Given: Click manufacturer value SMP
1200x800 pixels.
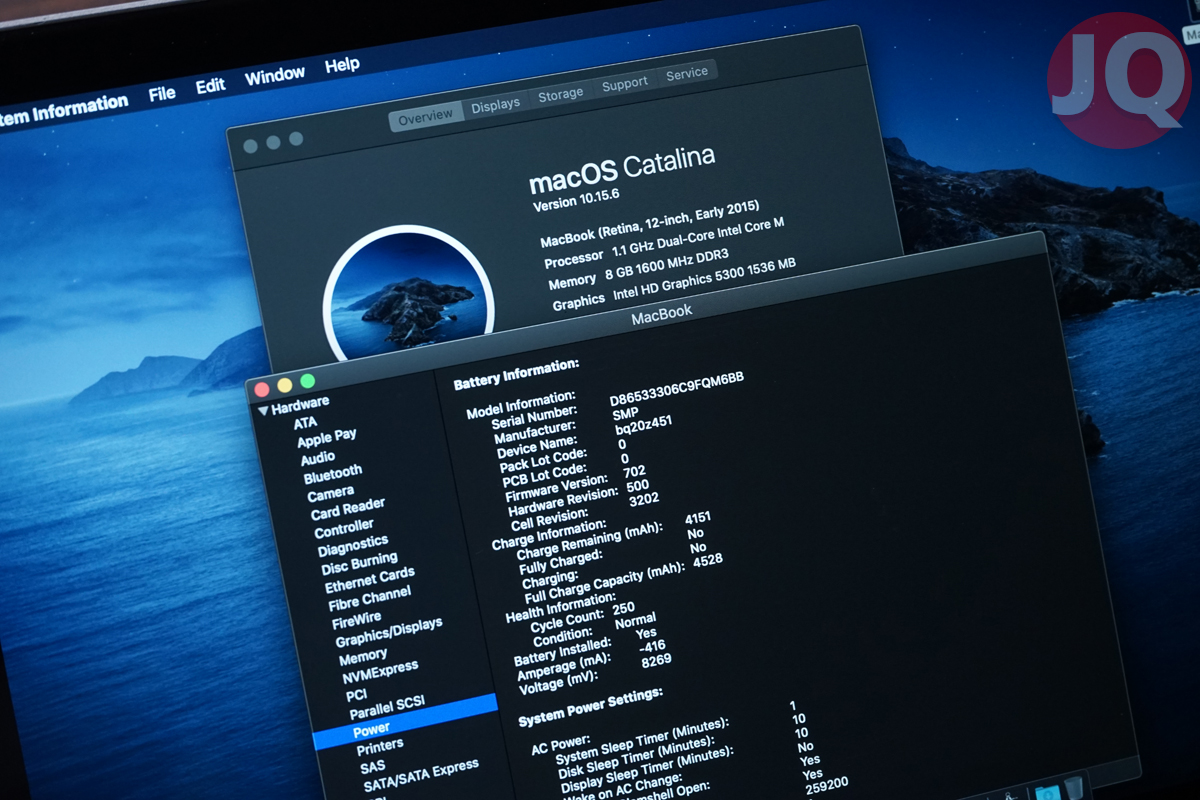Looking at the screenshot, I should (x=625, y=412).
